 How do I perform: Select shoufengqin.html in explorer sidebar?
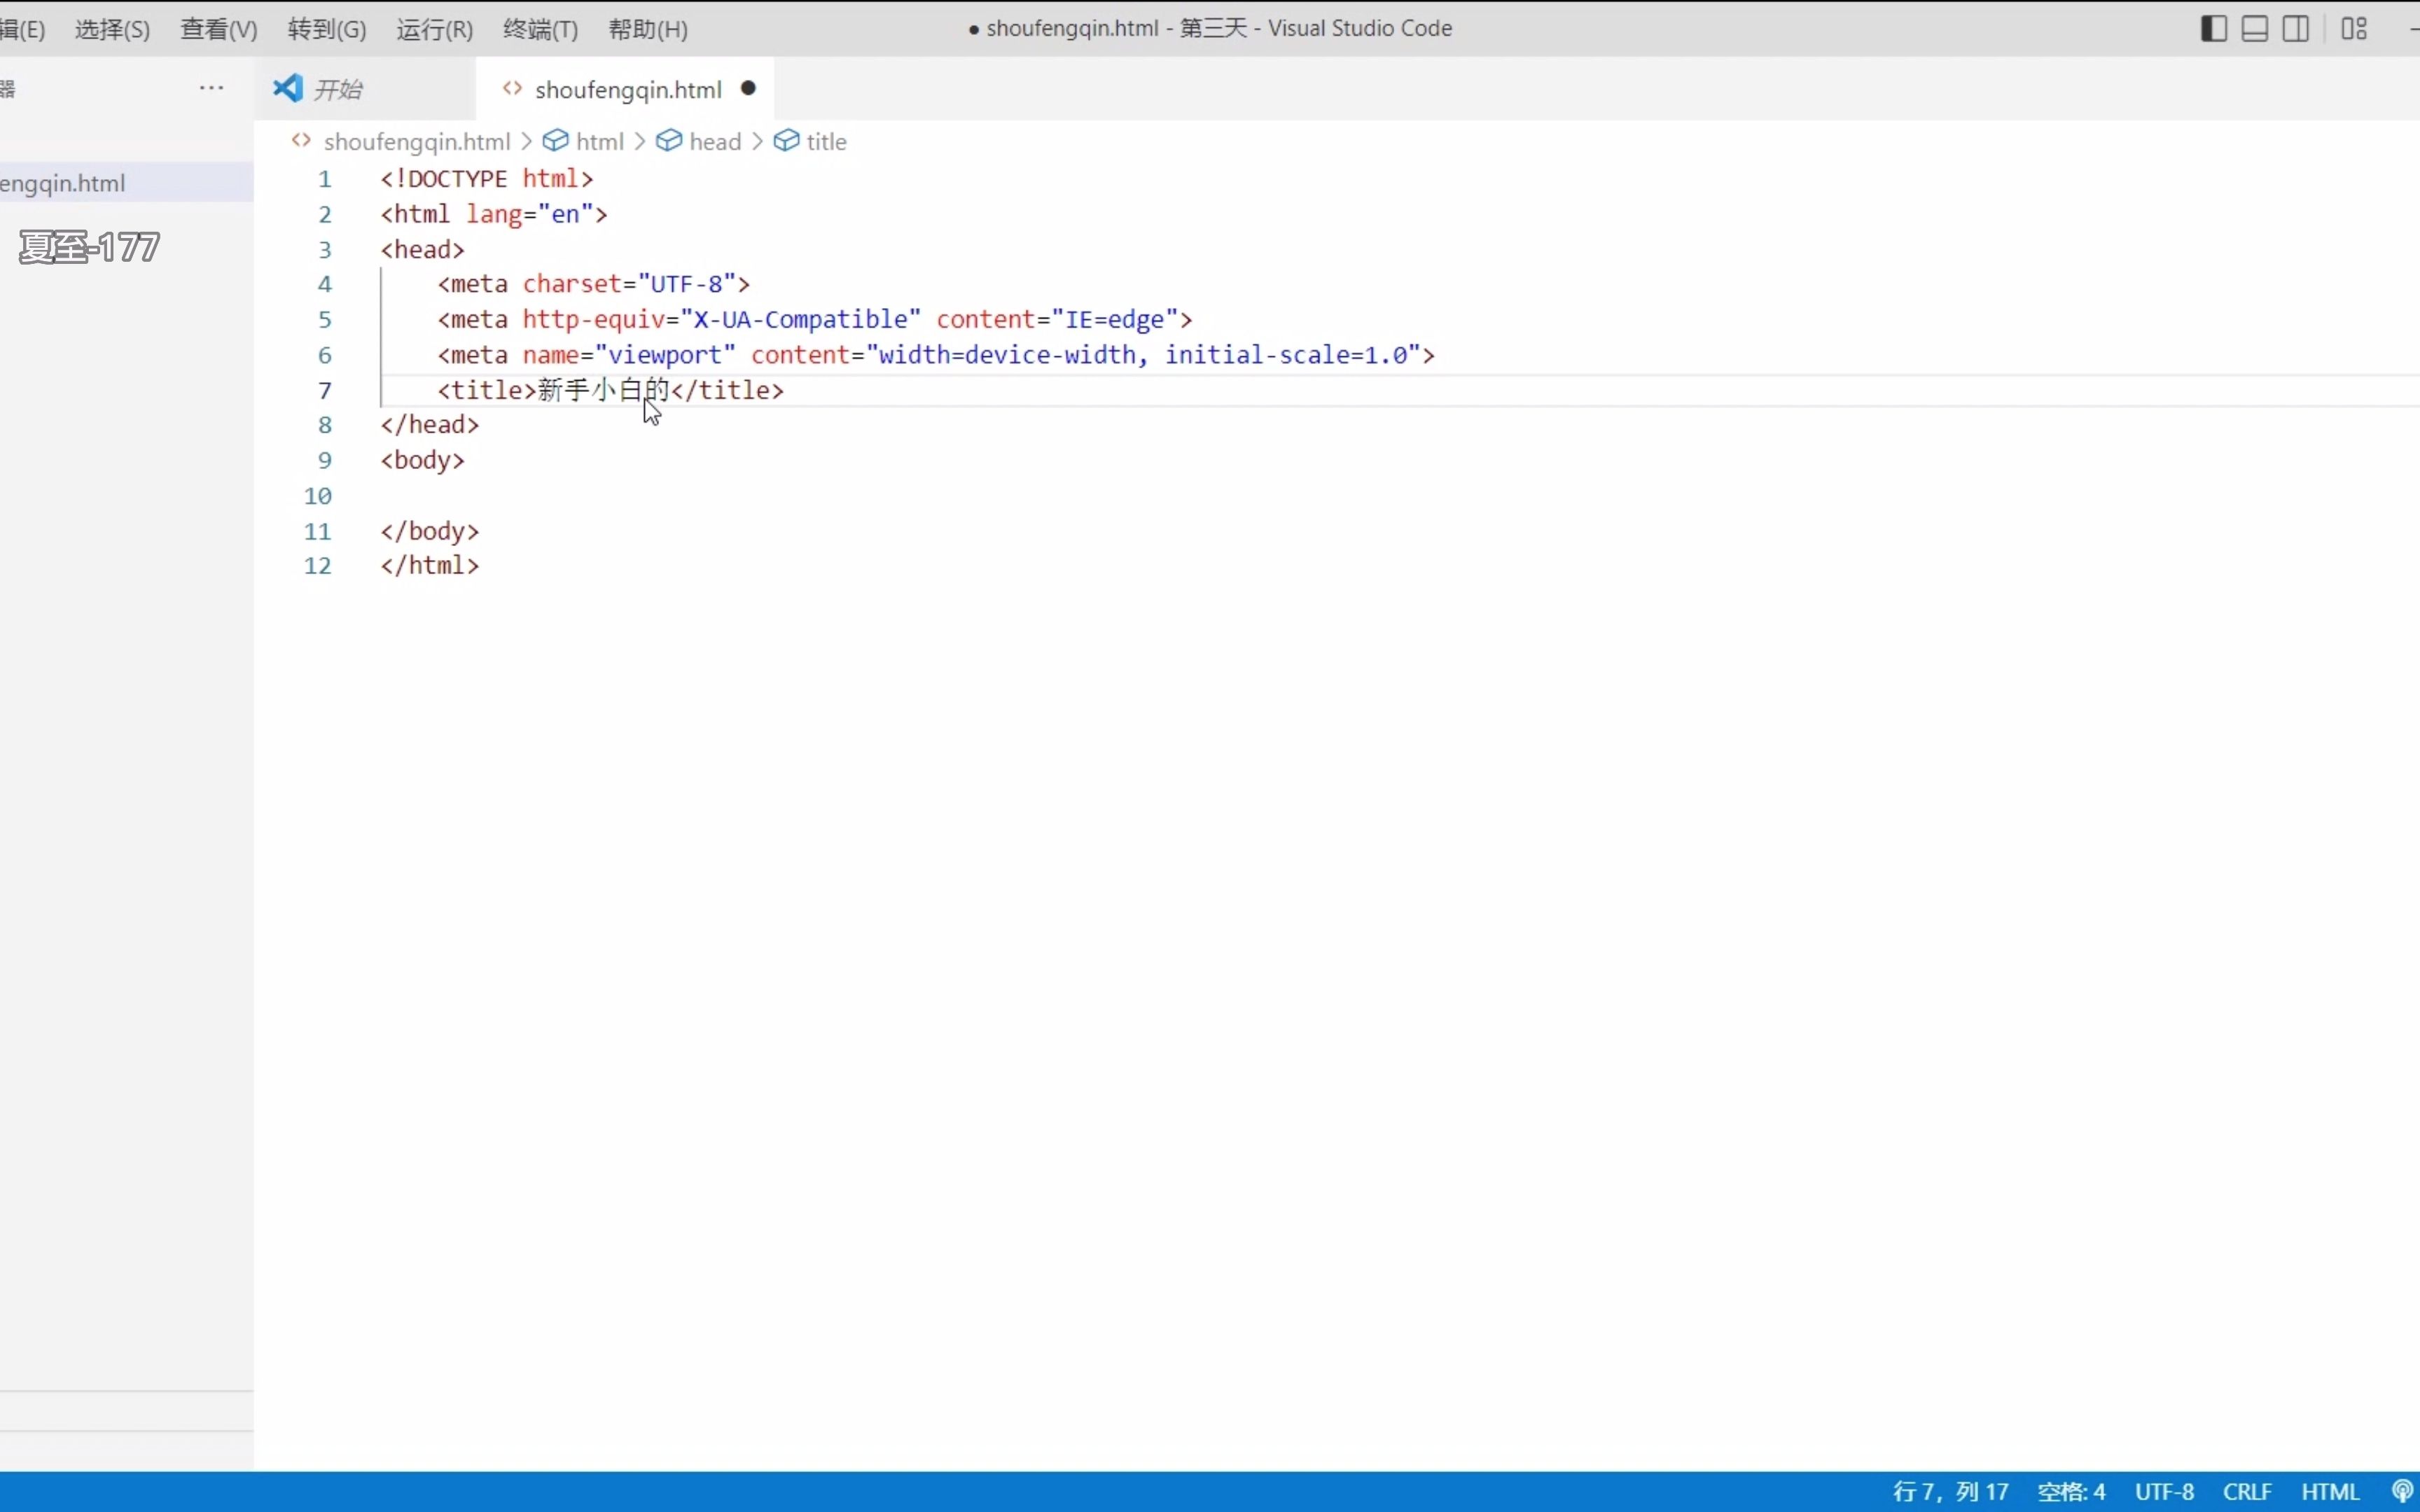click(126, 183)
